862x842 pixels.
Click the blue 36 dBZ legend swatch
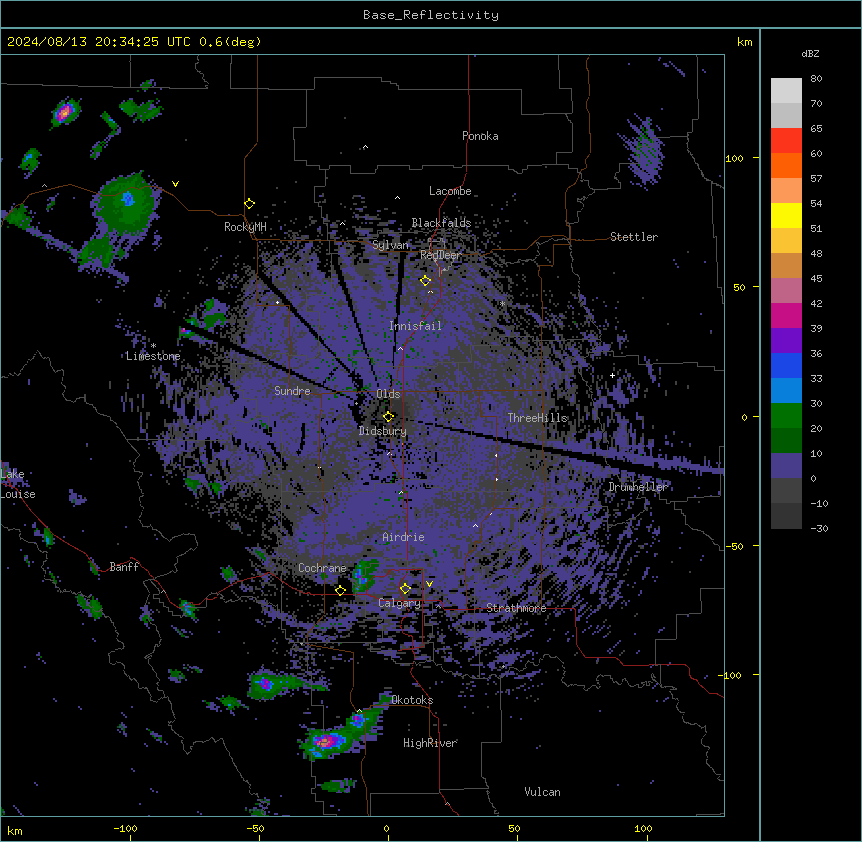(x=786, y=365)
